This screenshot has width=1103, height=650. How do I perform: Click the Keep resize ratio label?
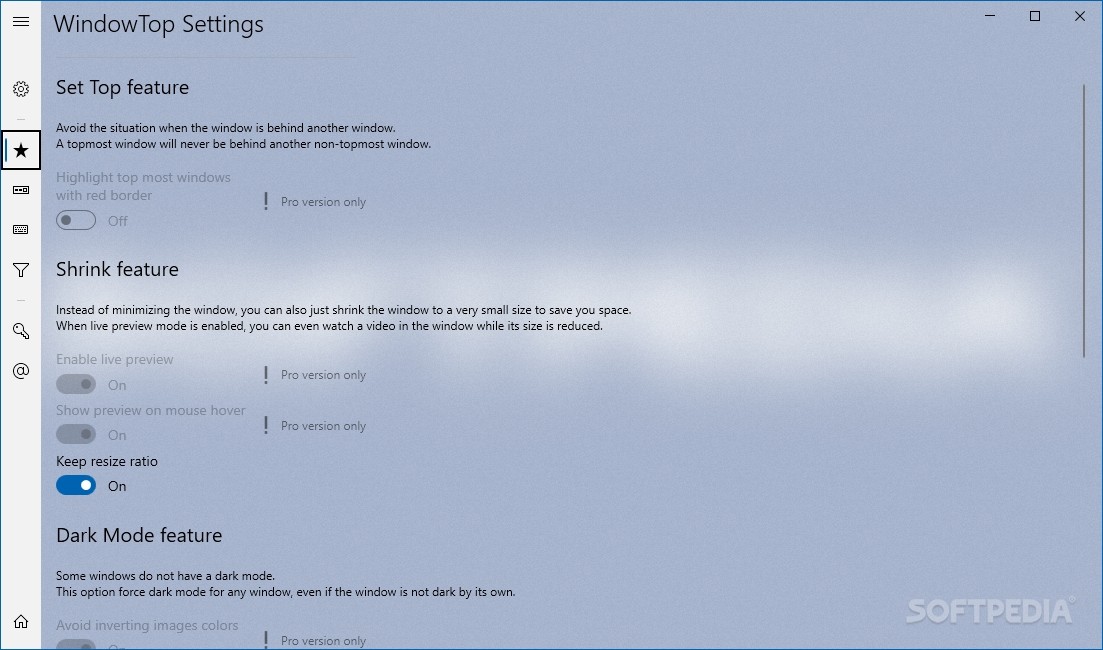pos(107,461)
